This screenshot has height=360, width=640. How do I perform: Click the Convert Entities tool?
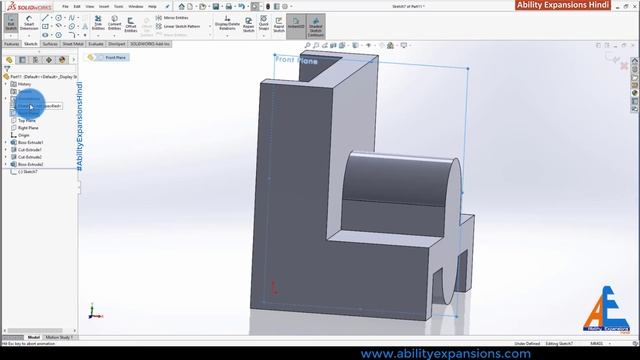tap(114, 23)
